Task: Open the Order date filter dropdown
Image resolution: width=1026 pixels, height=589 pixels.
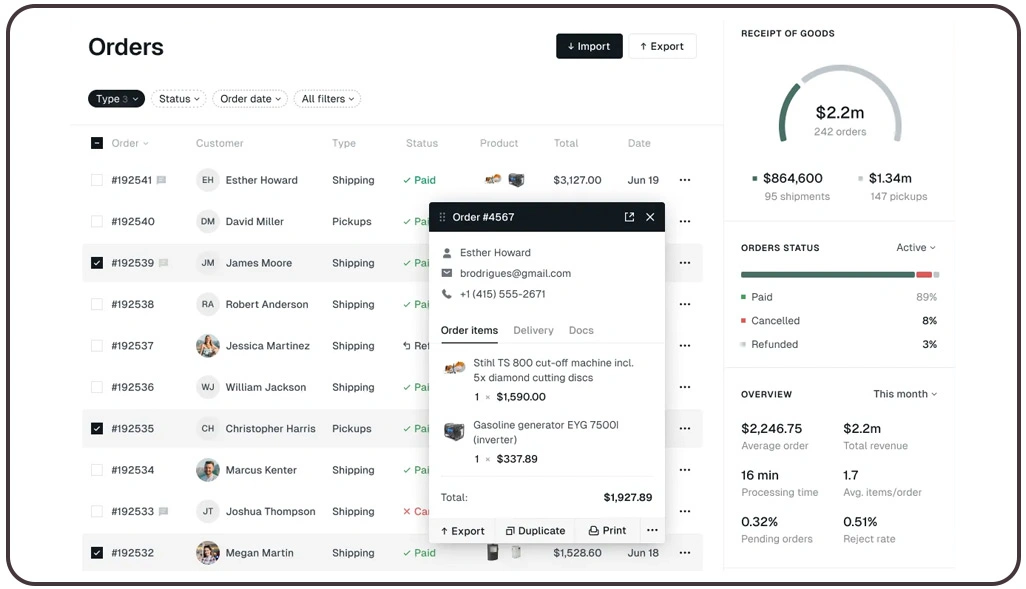Action: tap(250, 98)
